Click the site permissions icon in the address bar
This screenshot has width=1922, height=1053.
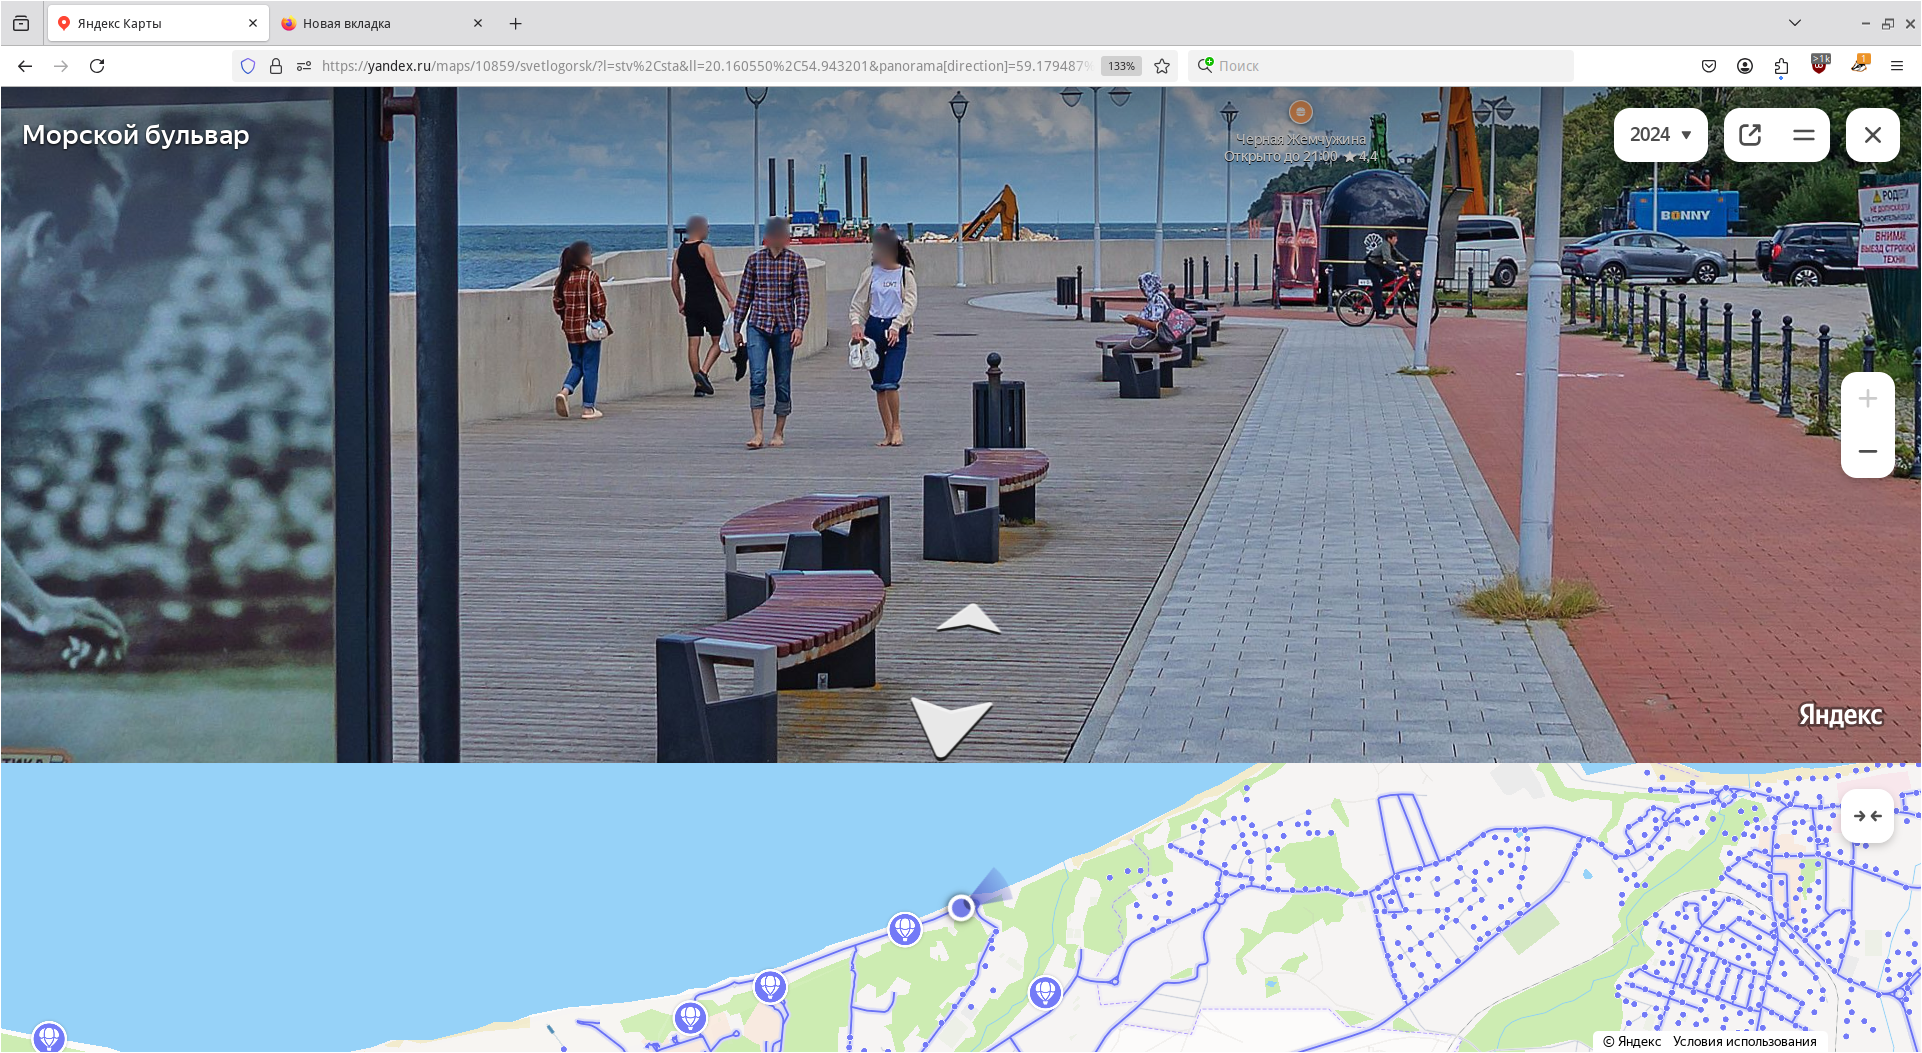click(304, 66)
